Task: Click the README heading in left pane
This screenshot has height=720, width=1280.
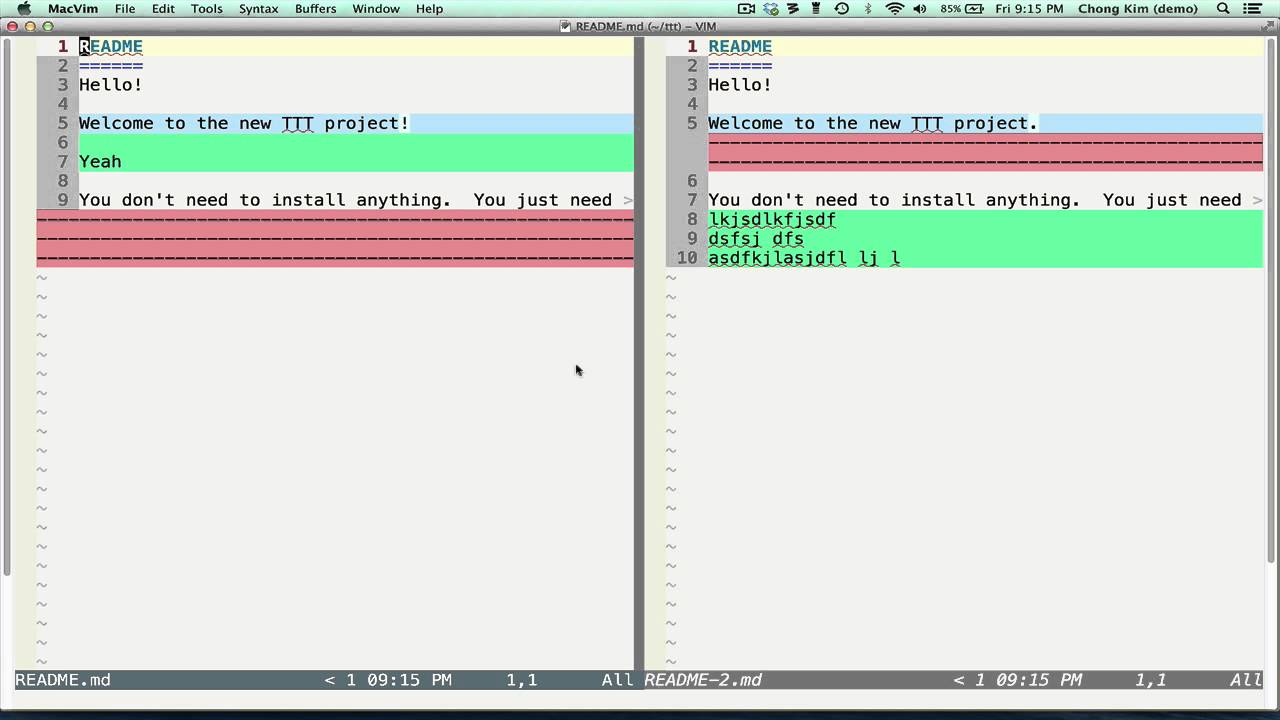Action: [111, 46]
